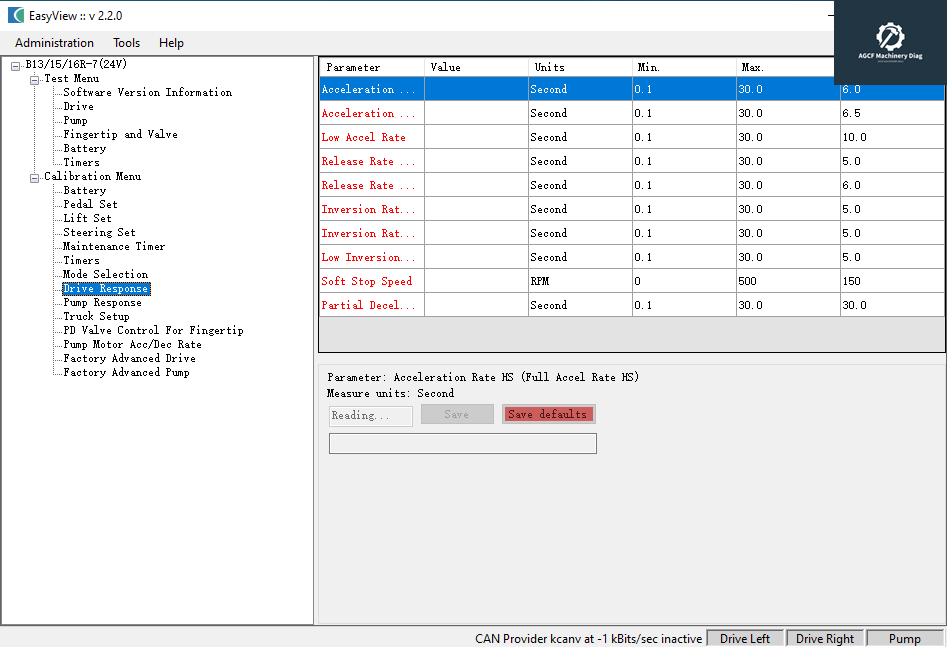The image size is (947, 647).
Task: Click the Pump status indicator
Action: (904, 638)
